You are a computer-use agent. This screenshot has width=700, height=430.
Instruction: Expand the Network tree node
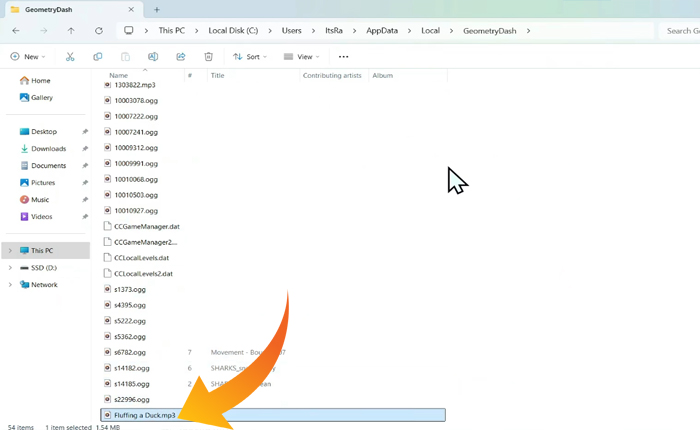10,284
